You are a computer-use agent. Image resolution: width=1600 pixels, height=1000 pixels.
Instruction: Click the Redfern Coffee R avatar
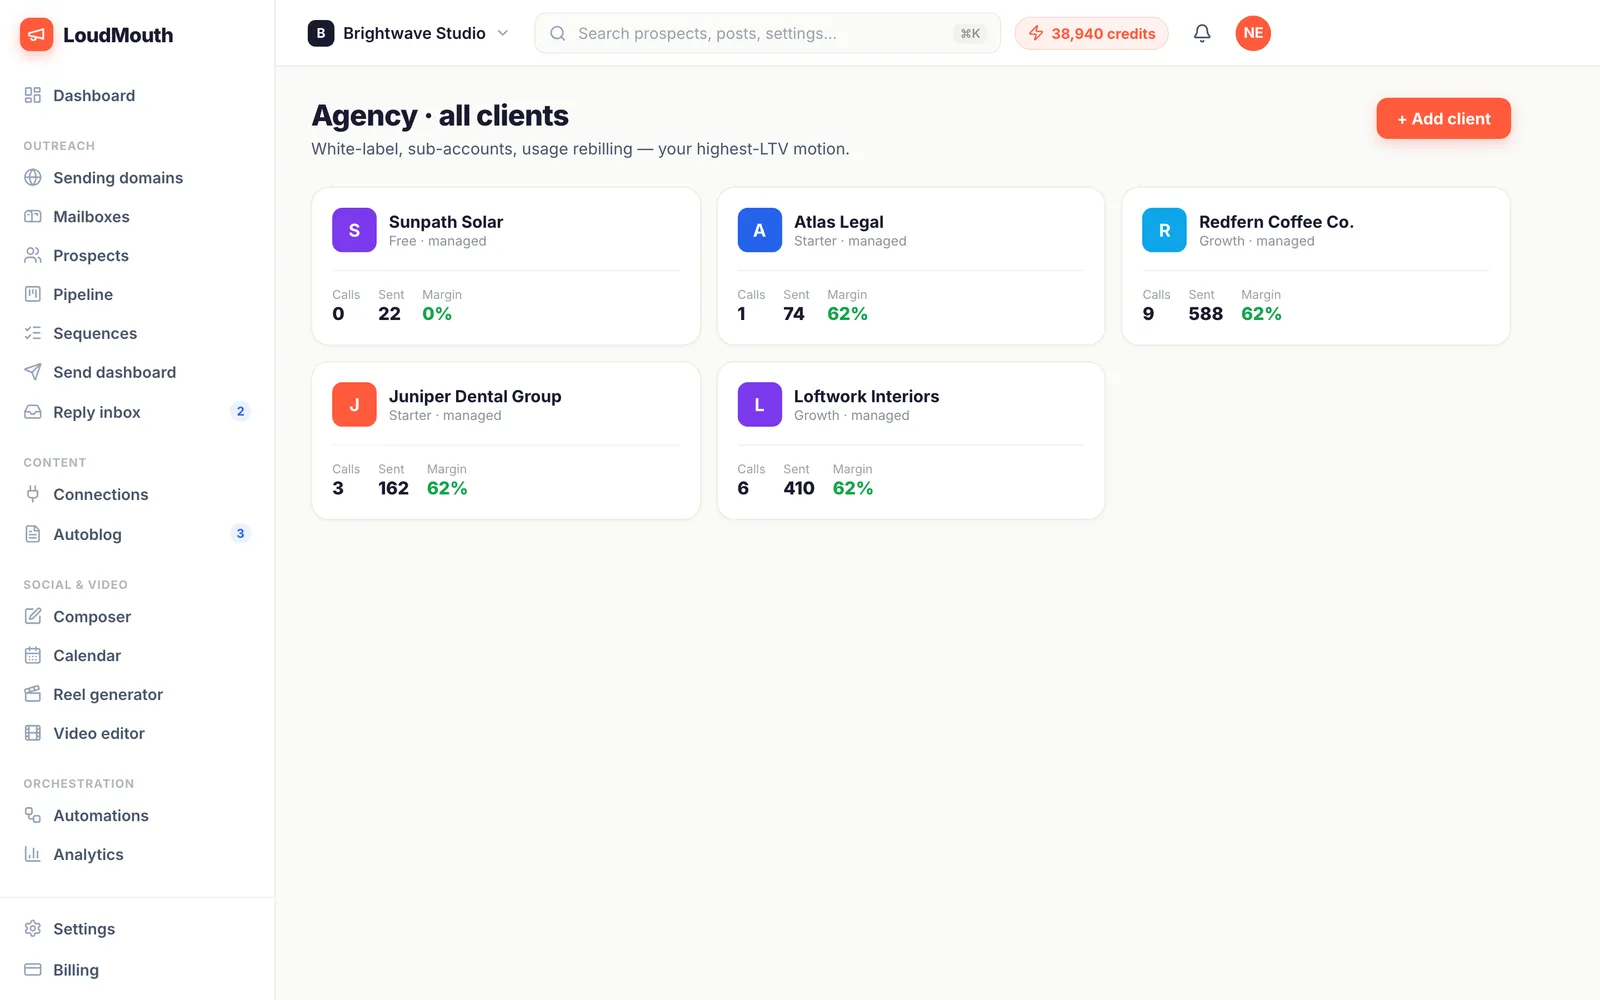click(x=1164, y=230)
